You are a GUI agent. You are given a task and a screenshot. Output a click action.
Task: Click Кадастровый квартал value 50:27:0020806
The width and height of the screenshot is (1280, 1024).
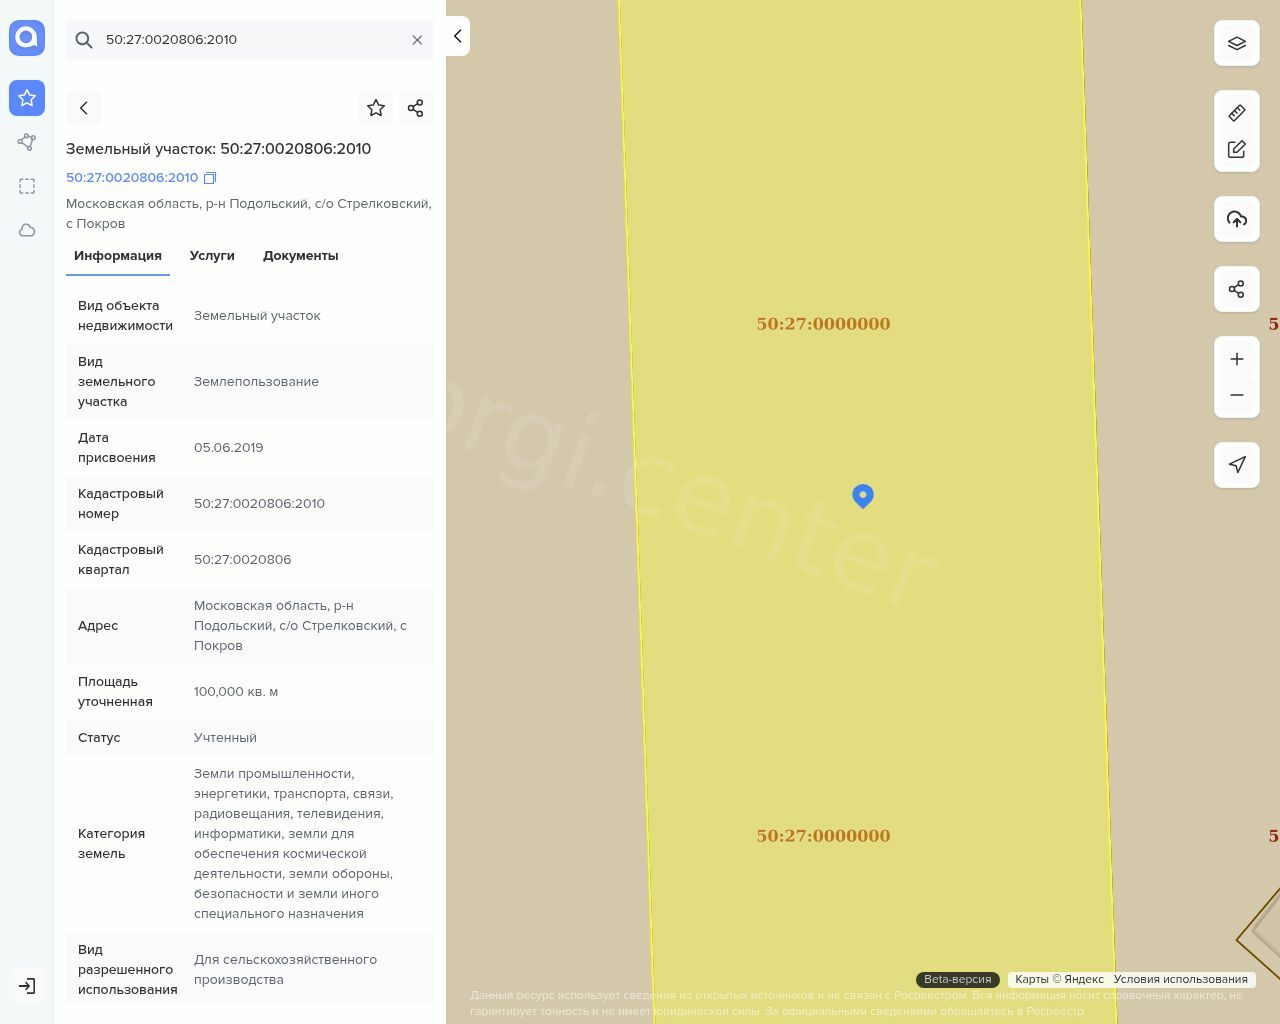click(243, 560)
